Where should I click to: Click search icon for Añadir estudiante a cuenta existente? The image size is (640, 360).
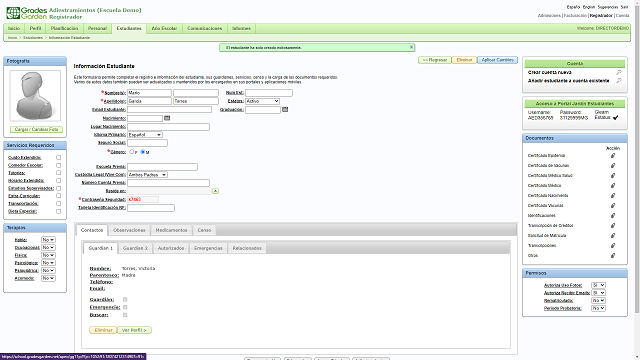pyautogui.click(x=619, y=81)
